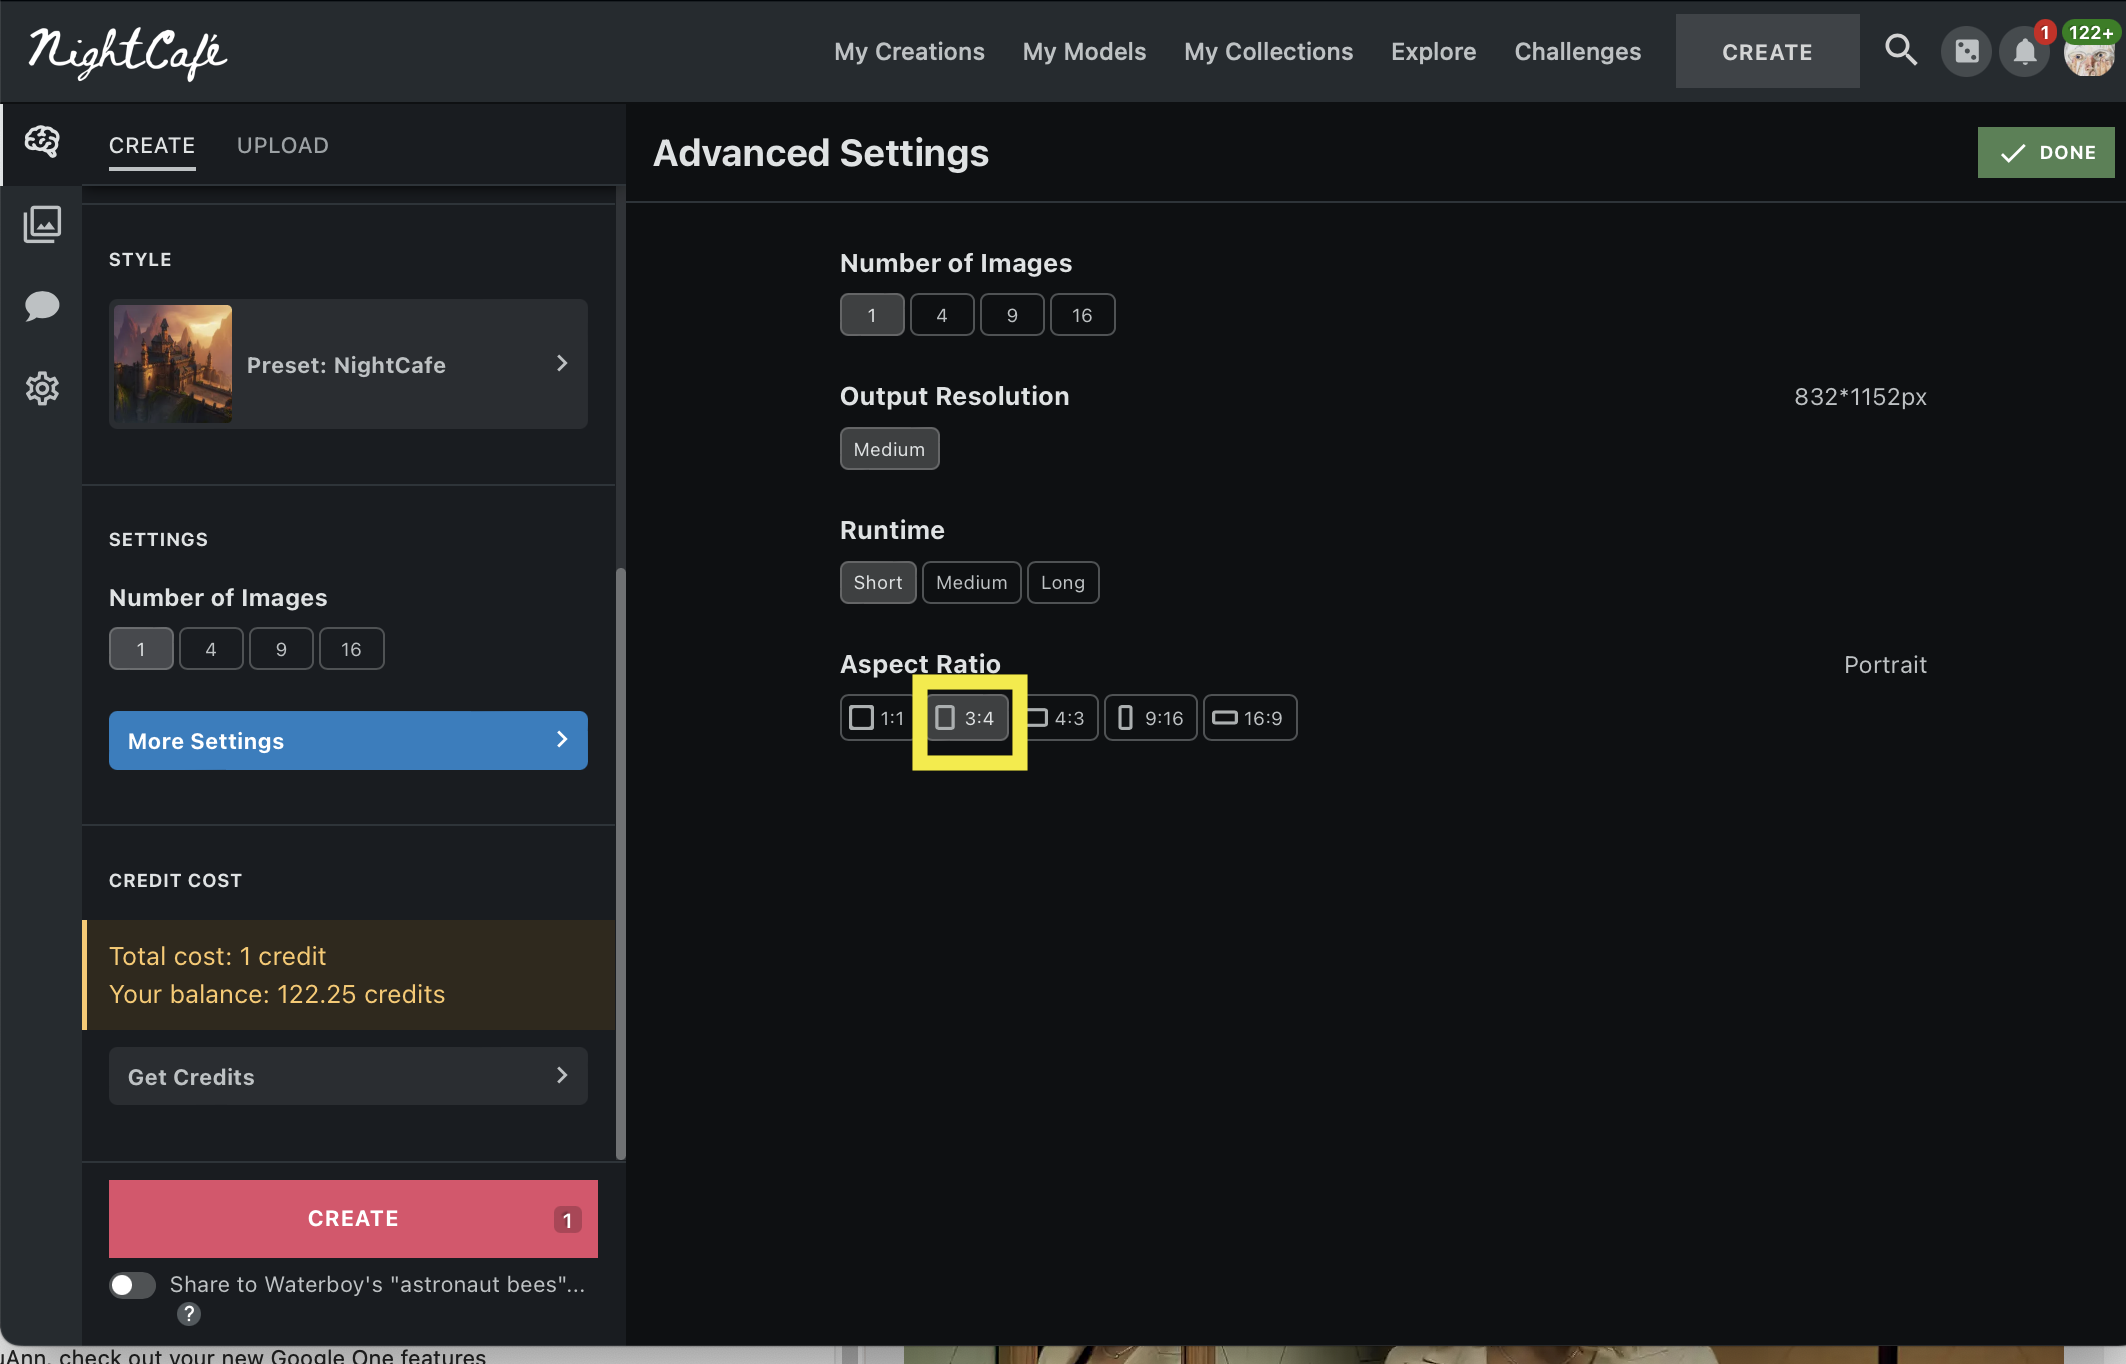Select the brain create sidebar icon

coord(42,141)
